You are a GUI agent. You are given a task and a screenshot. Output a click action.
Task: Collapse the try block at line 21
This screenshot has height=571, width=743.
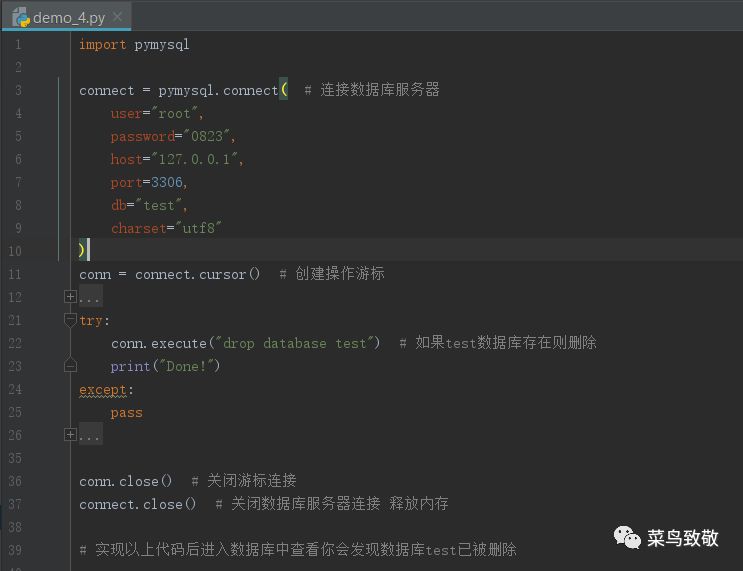pos(70,320)
